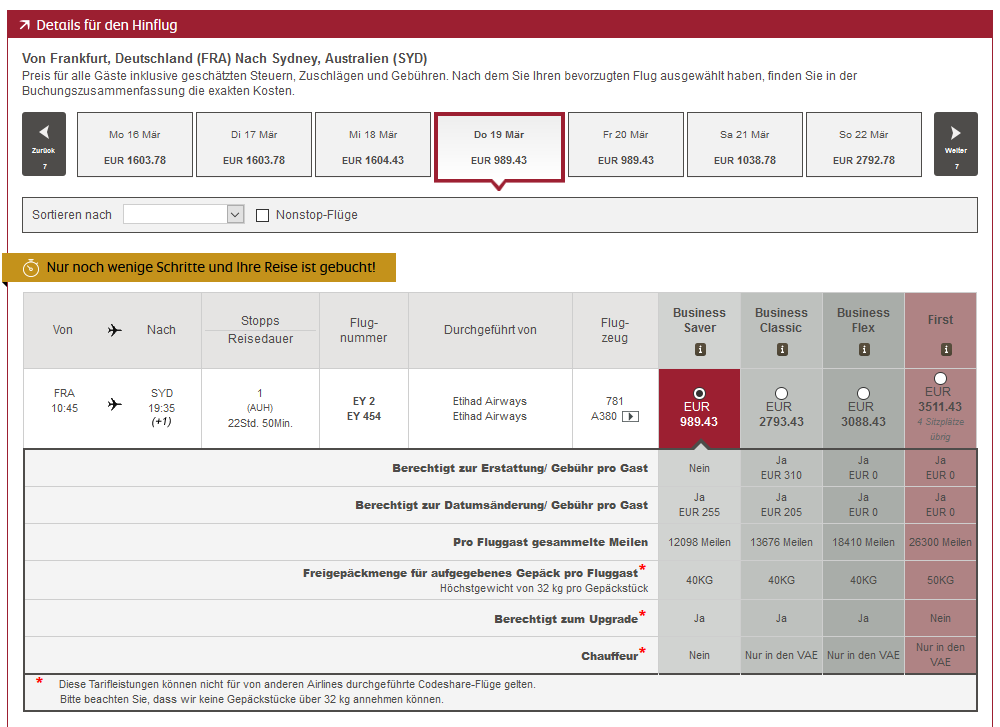Click the Di 17 Mär date tab
The image size is (1000, 727).
click(x=253, y=146)
